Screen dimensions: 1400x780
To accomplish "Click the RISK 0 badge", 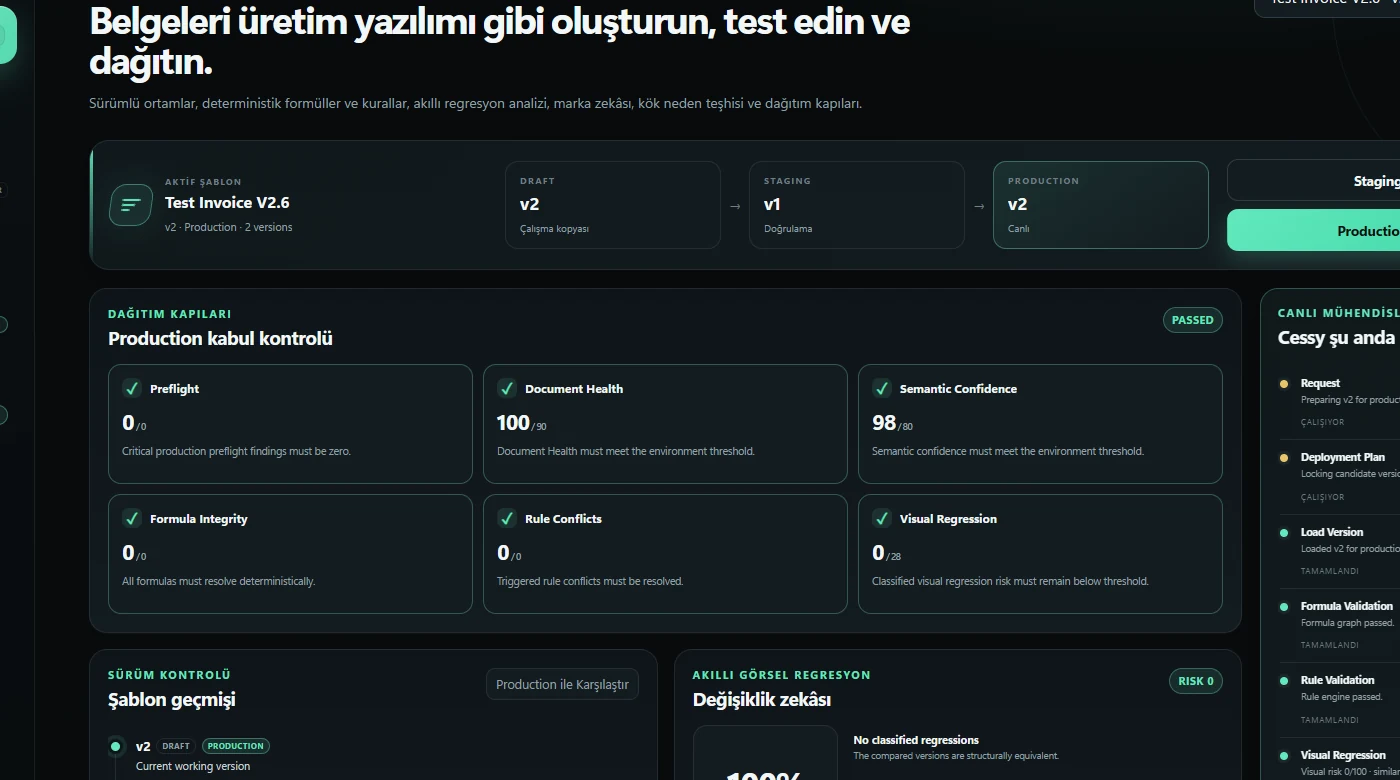I will 1196,681.
